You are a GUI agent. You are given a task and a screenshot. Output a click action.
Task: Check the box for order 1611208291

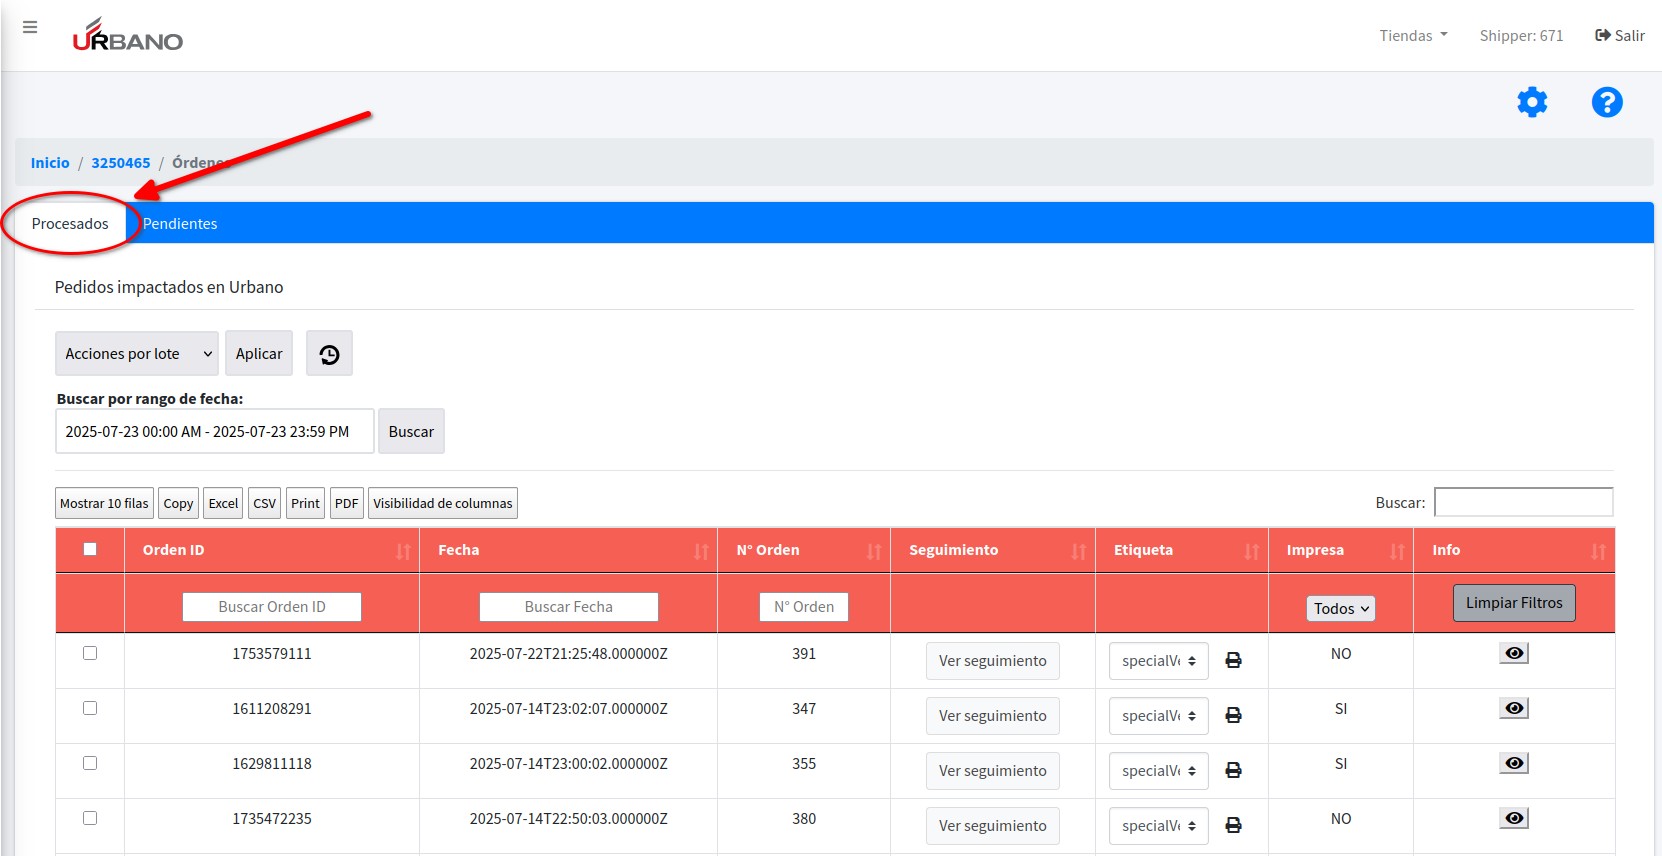[x=90, y=708]
